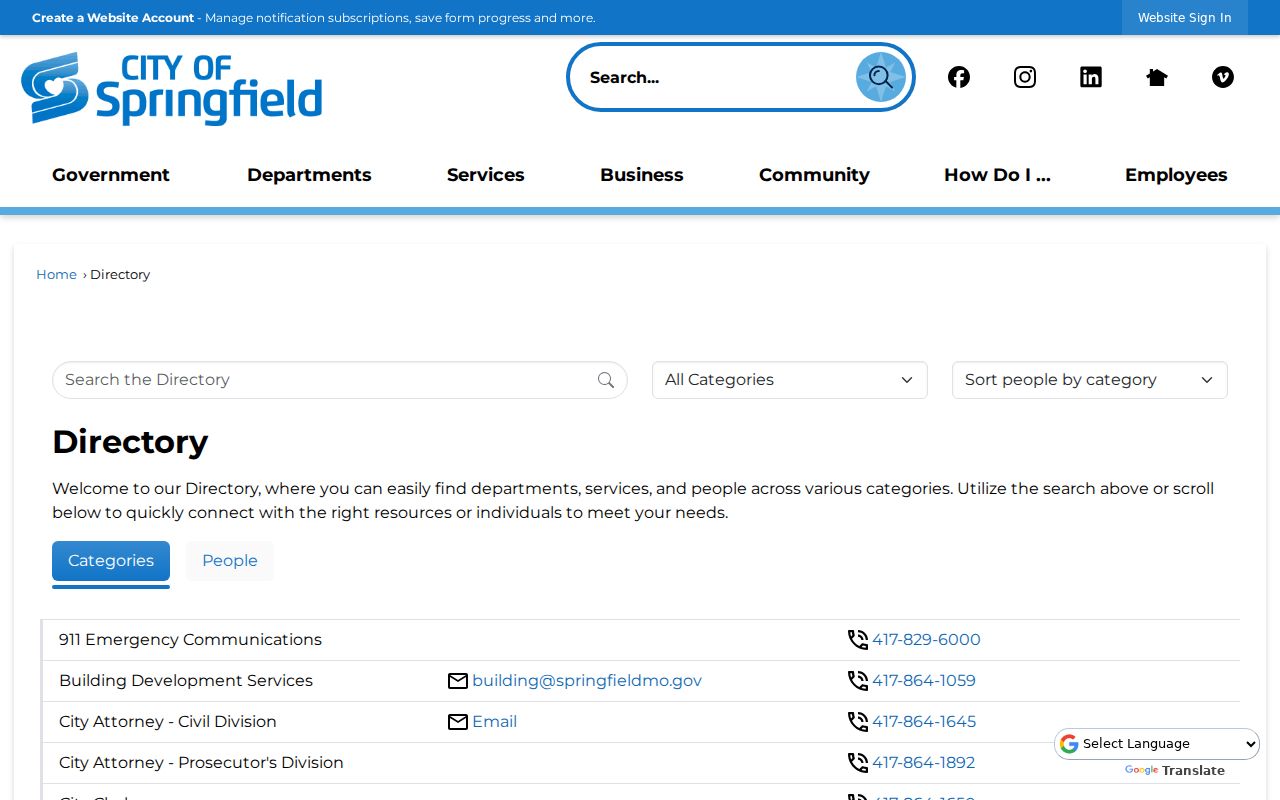The width and height of the screenshot is (1280, 800).
Task: Click phone icon beside 417-864-1645
Action: [858, 722]
